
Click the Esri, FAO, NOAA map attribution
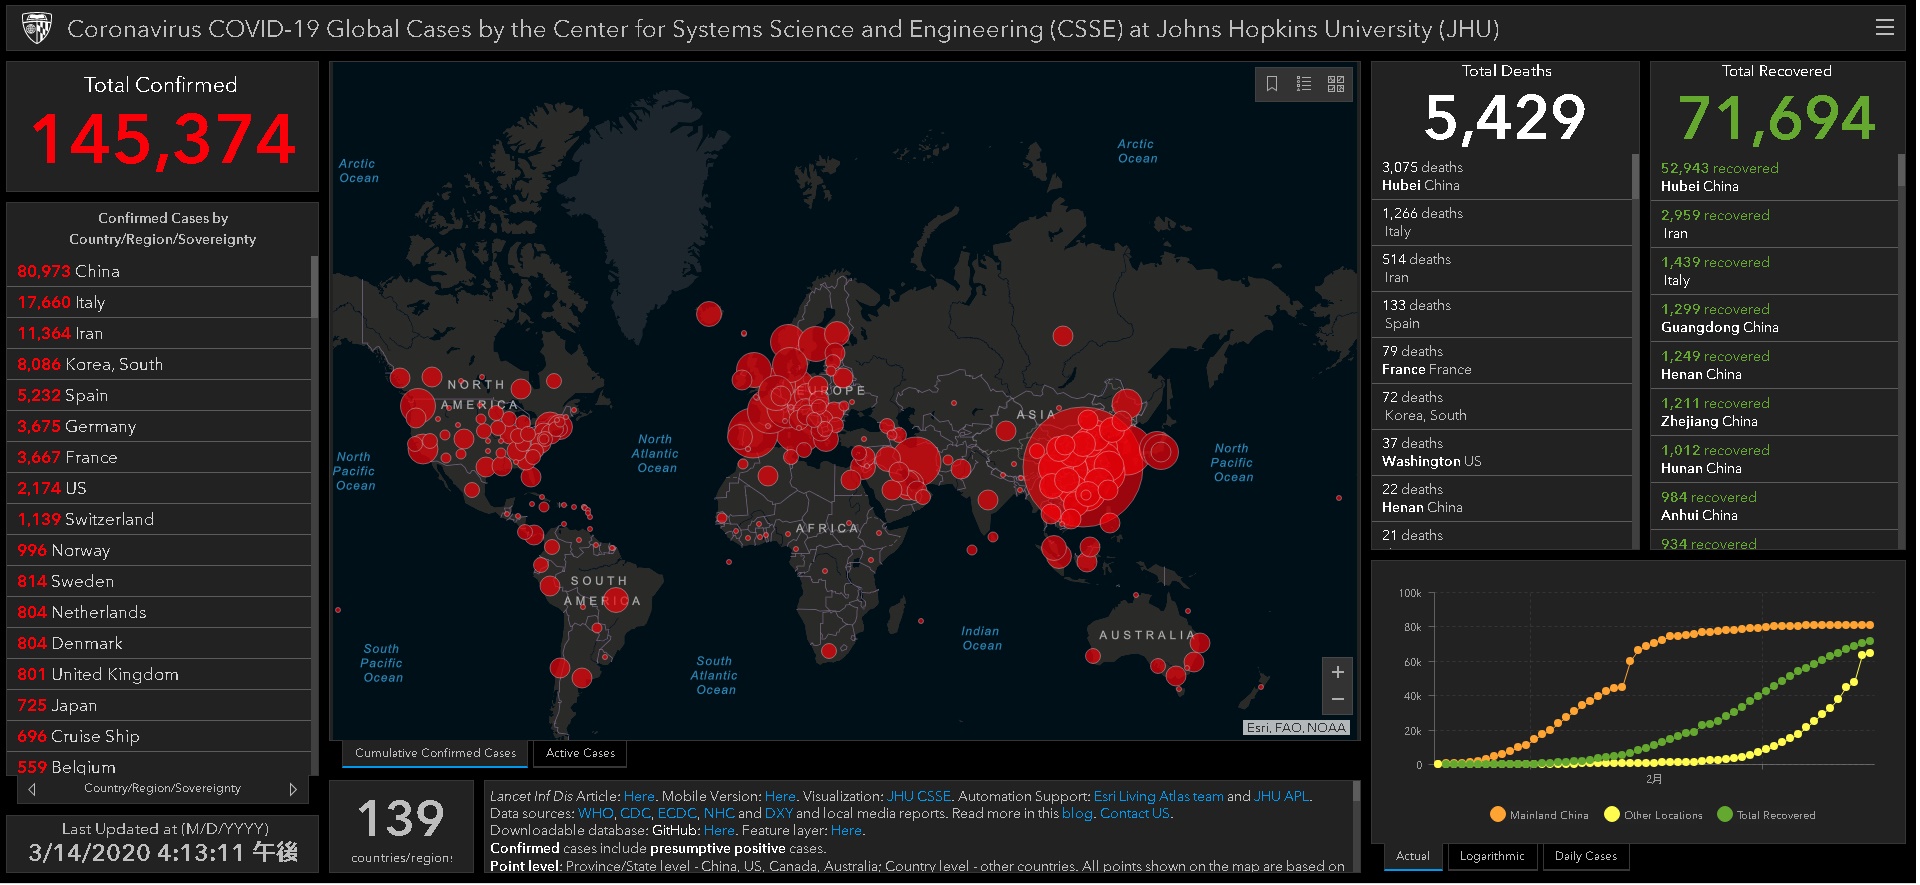click(1296, 728)
